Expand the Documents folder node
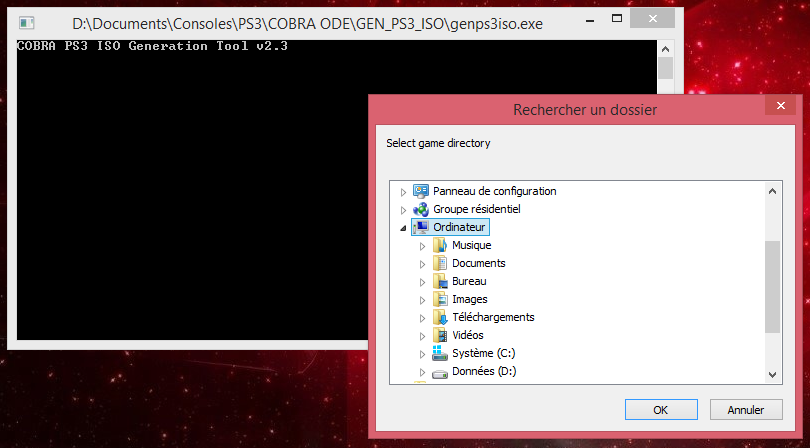810x448 pixels. (423, 265)
